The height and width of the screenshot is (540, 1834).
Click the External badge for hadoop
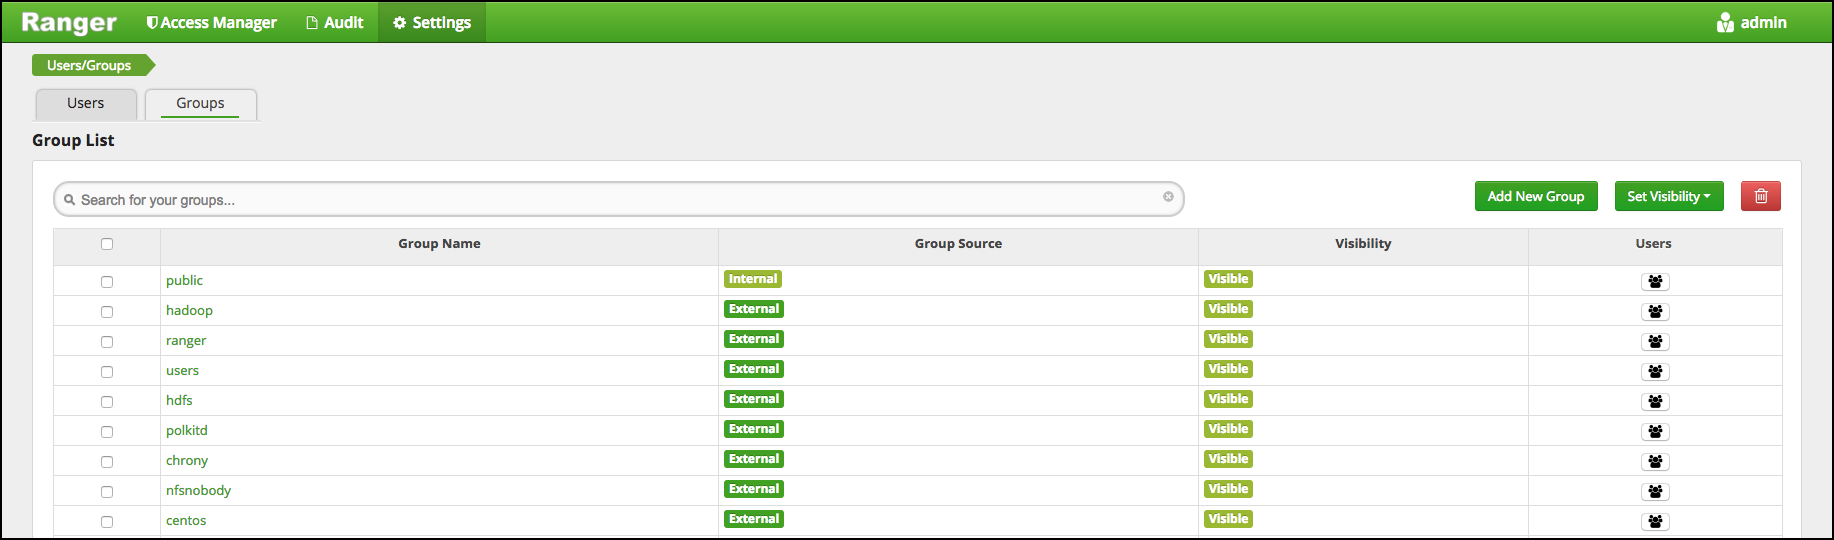(754, 309)
